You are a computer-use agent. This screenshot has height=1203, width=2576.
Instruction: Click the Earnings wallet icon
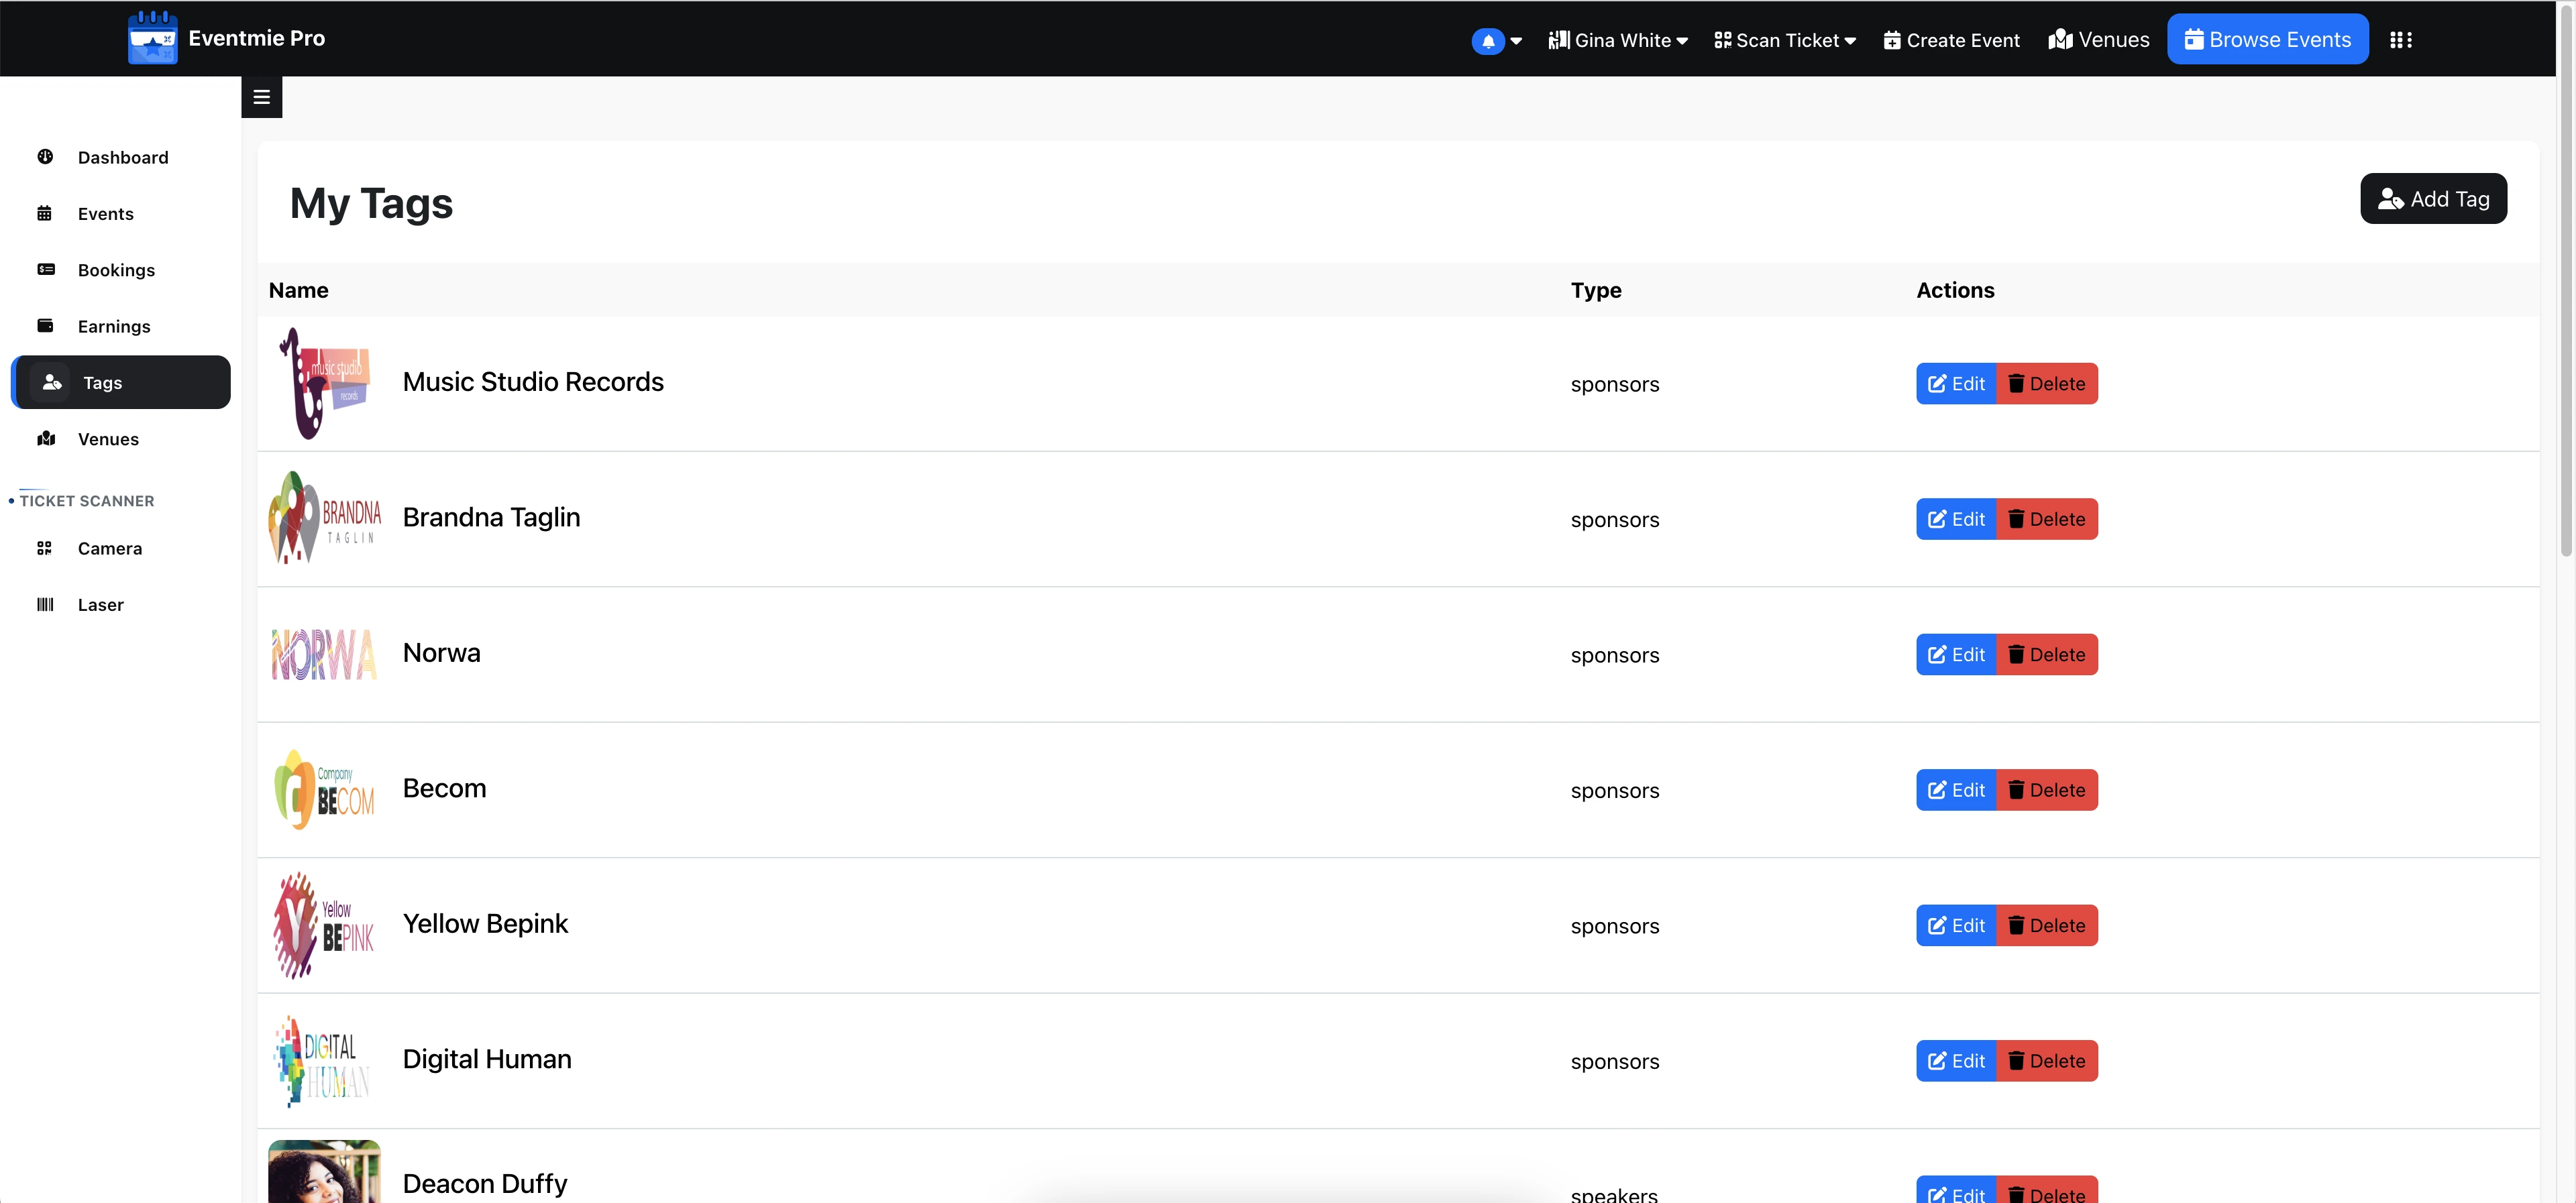[x=45, y=325]
